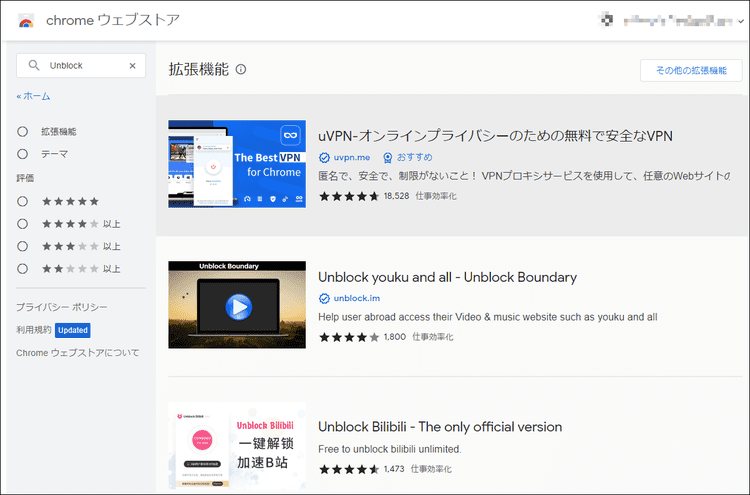The width and height of the screenshot is (750, 495).
Task: Click 'Free to unblock bilibili unlimited' description
Action: tap(390, 450)
